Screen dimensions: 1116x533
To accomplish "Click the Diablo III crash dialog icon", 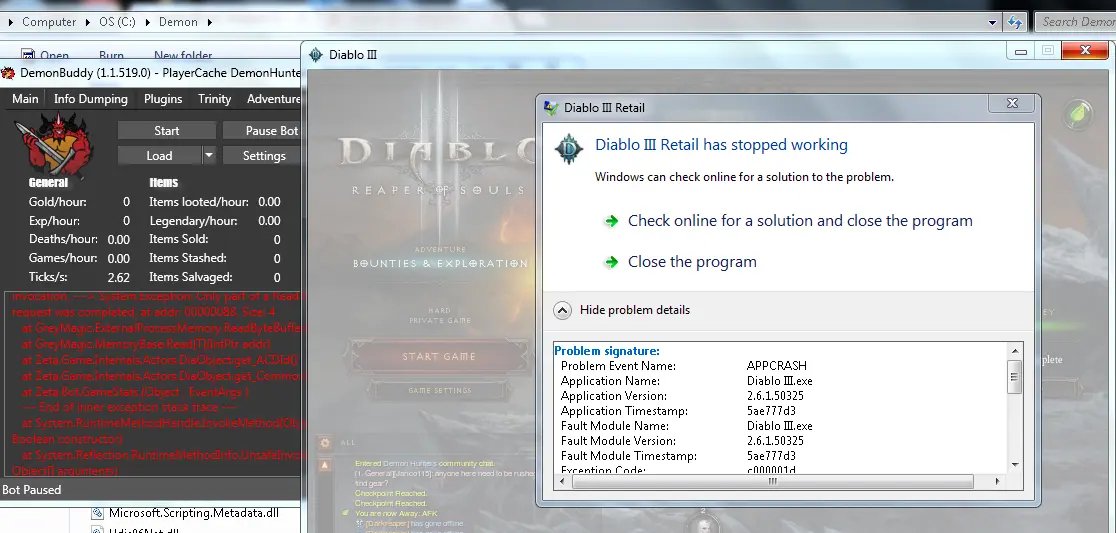I will coord(569,149).
